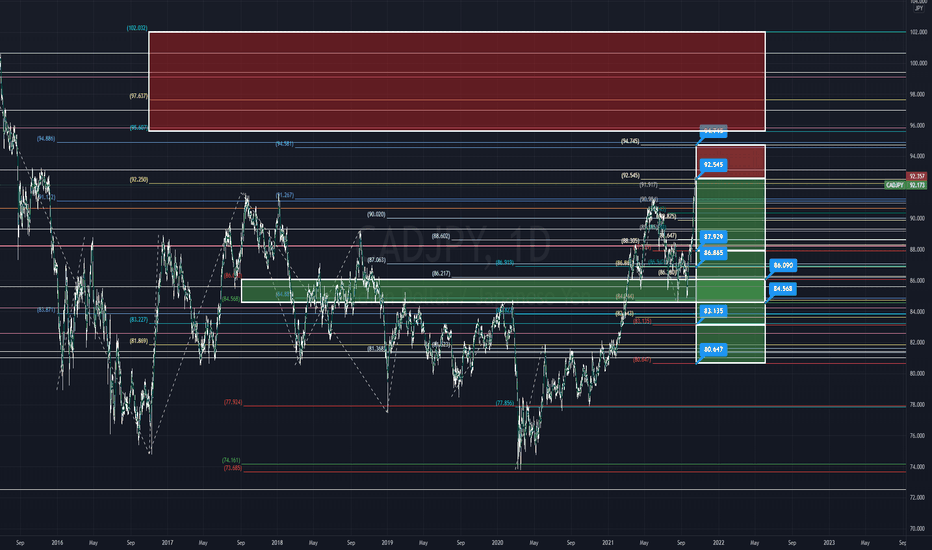
Task: Click the 72.000 price axis label
Action: coord(918,498)
